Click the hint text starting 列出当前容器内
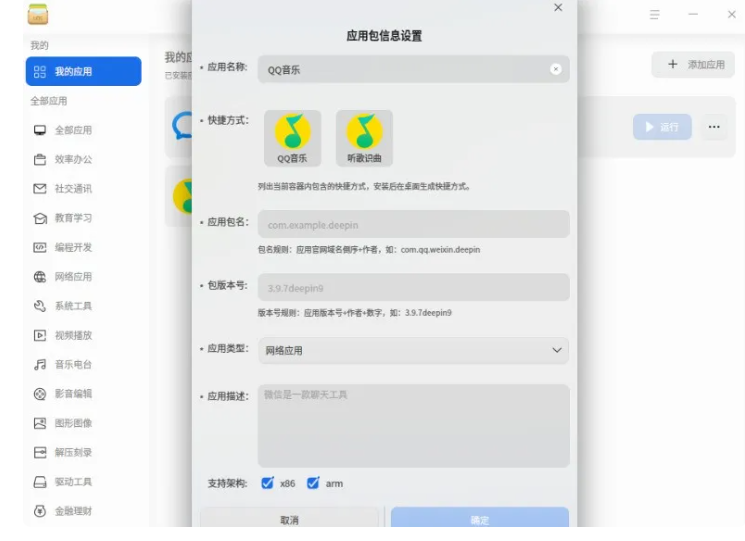This screenshot has width=745, height=541. coord(364,187)
